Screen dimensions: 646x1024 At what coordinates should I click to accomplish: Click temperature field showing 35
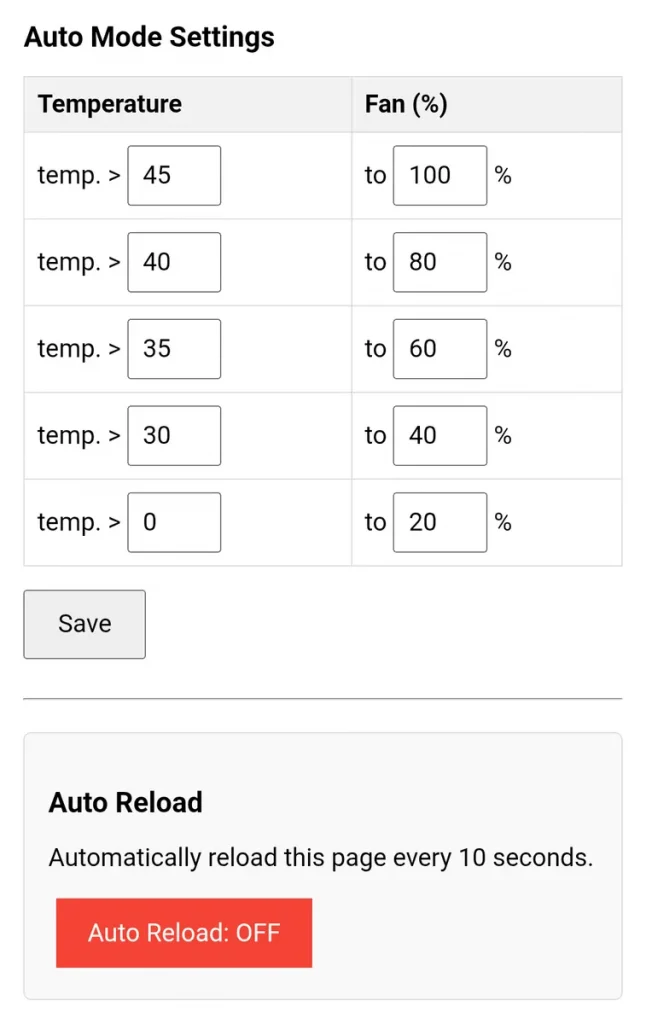click(x=174, y=349)
